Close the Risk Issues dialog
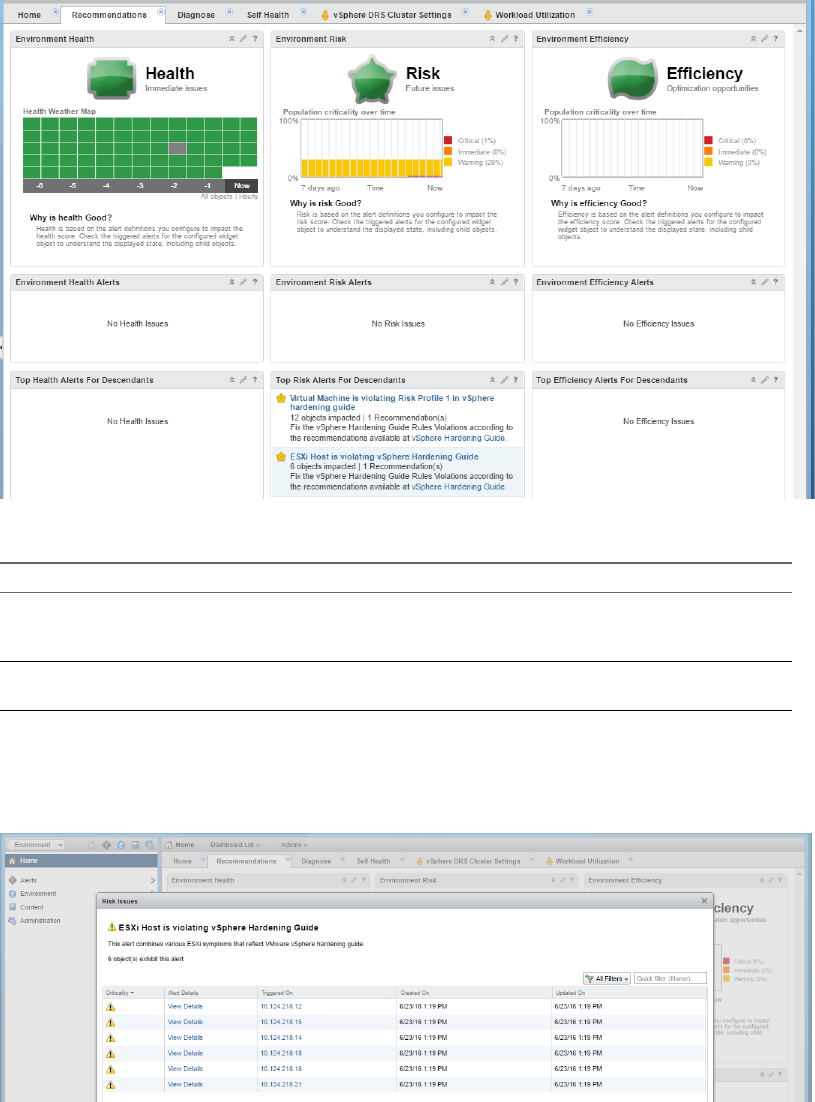815x1102 pixels. tap(704, 901)
